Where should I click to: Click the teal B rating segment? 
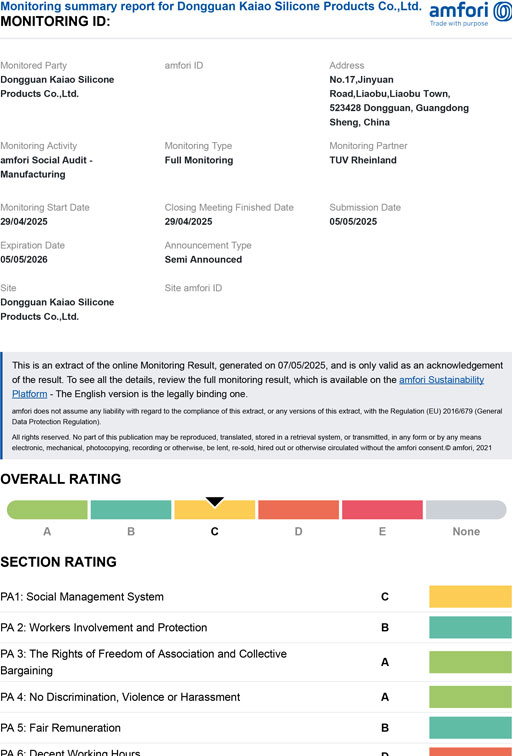pyautogui.click(x=131, y=510)
